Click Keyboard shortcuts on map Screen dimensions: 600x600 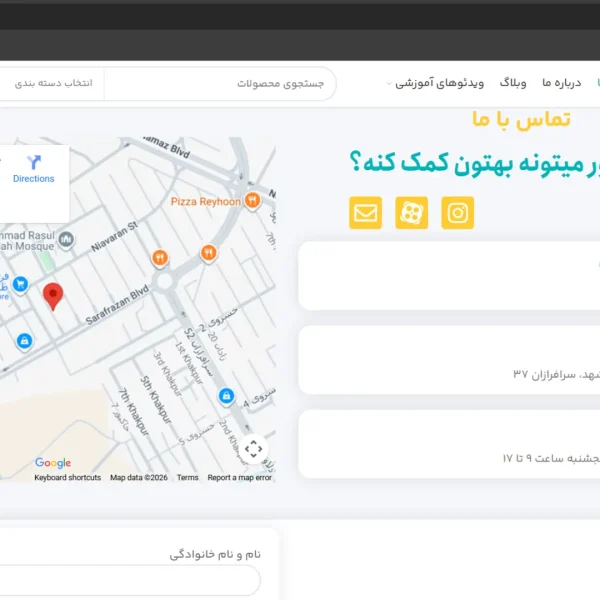point(68,478)
